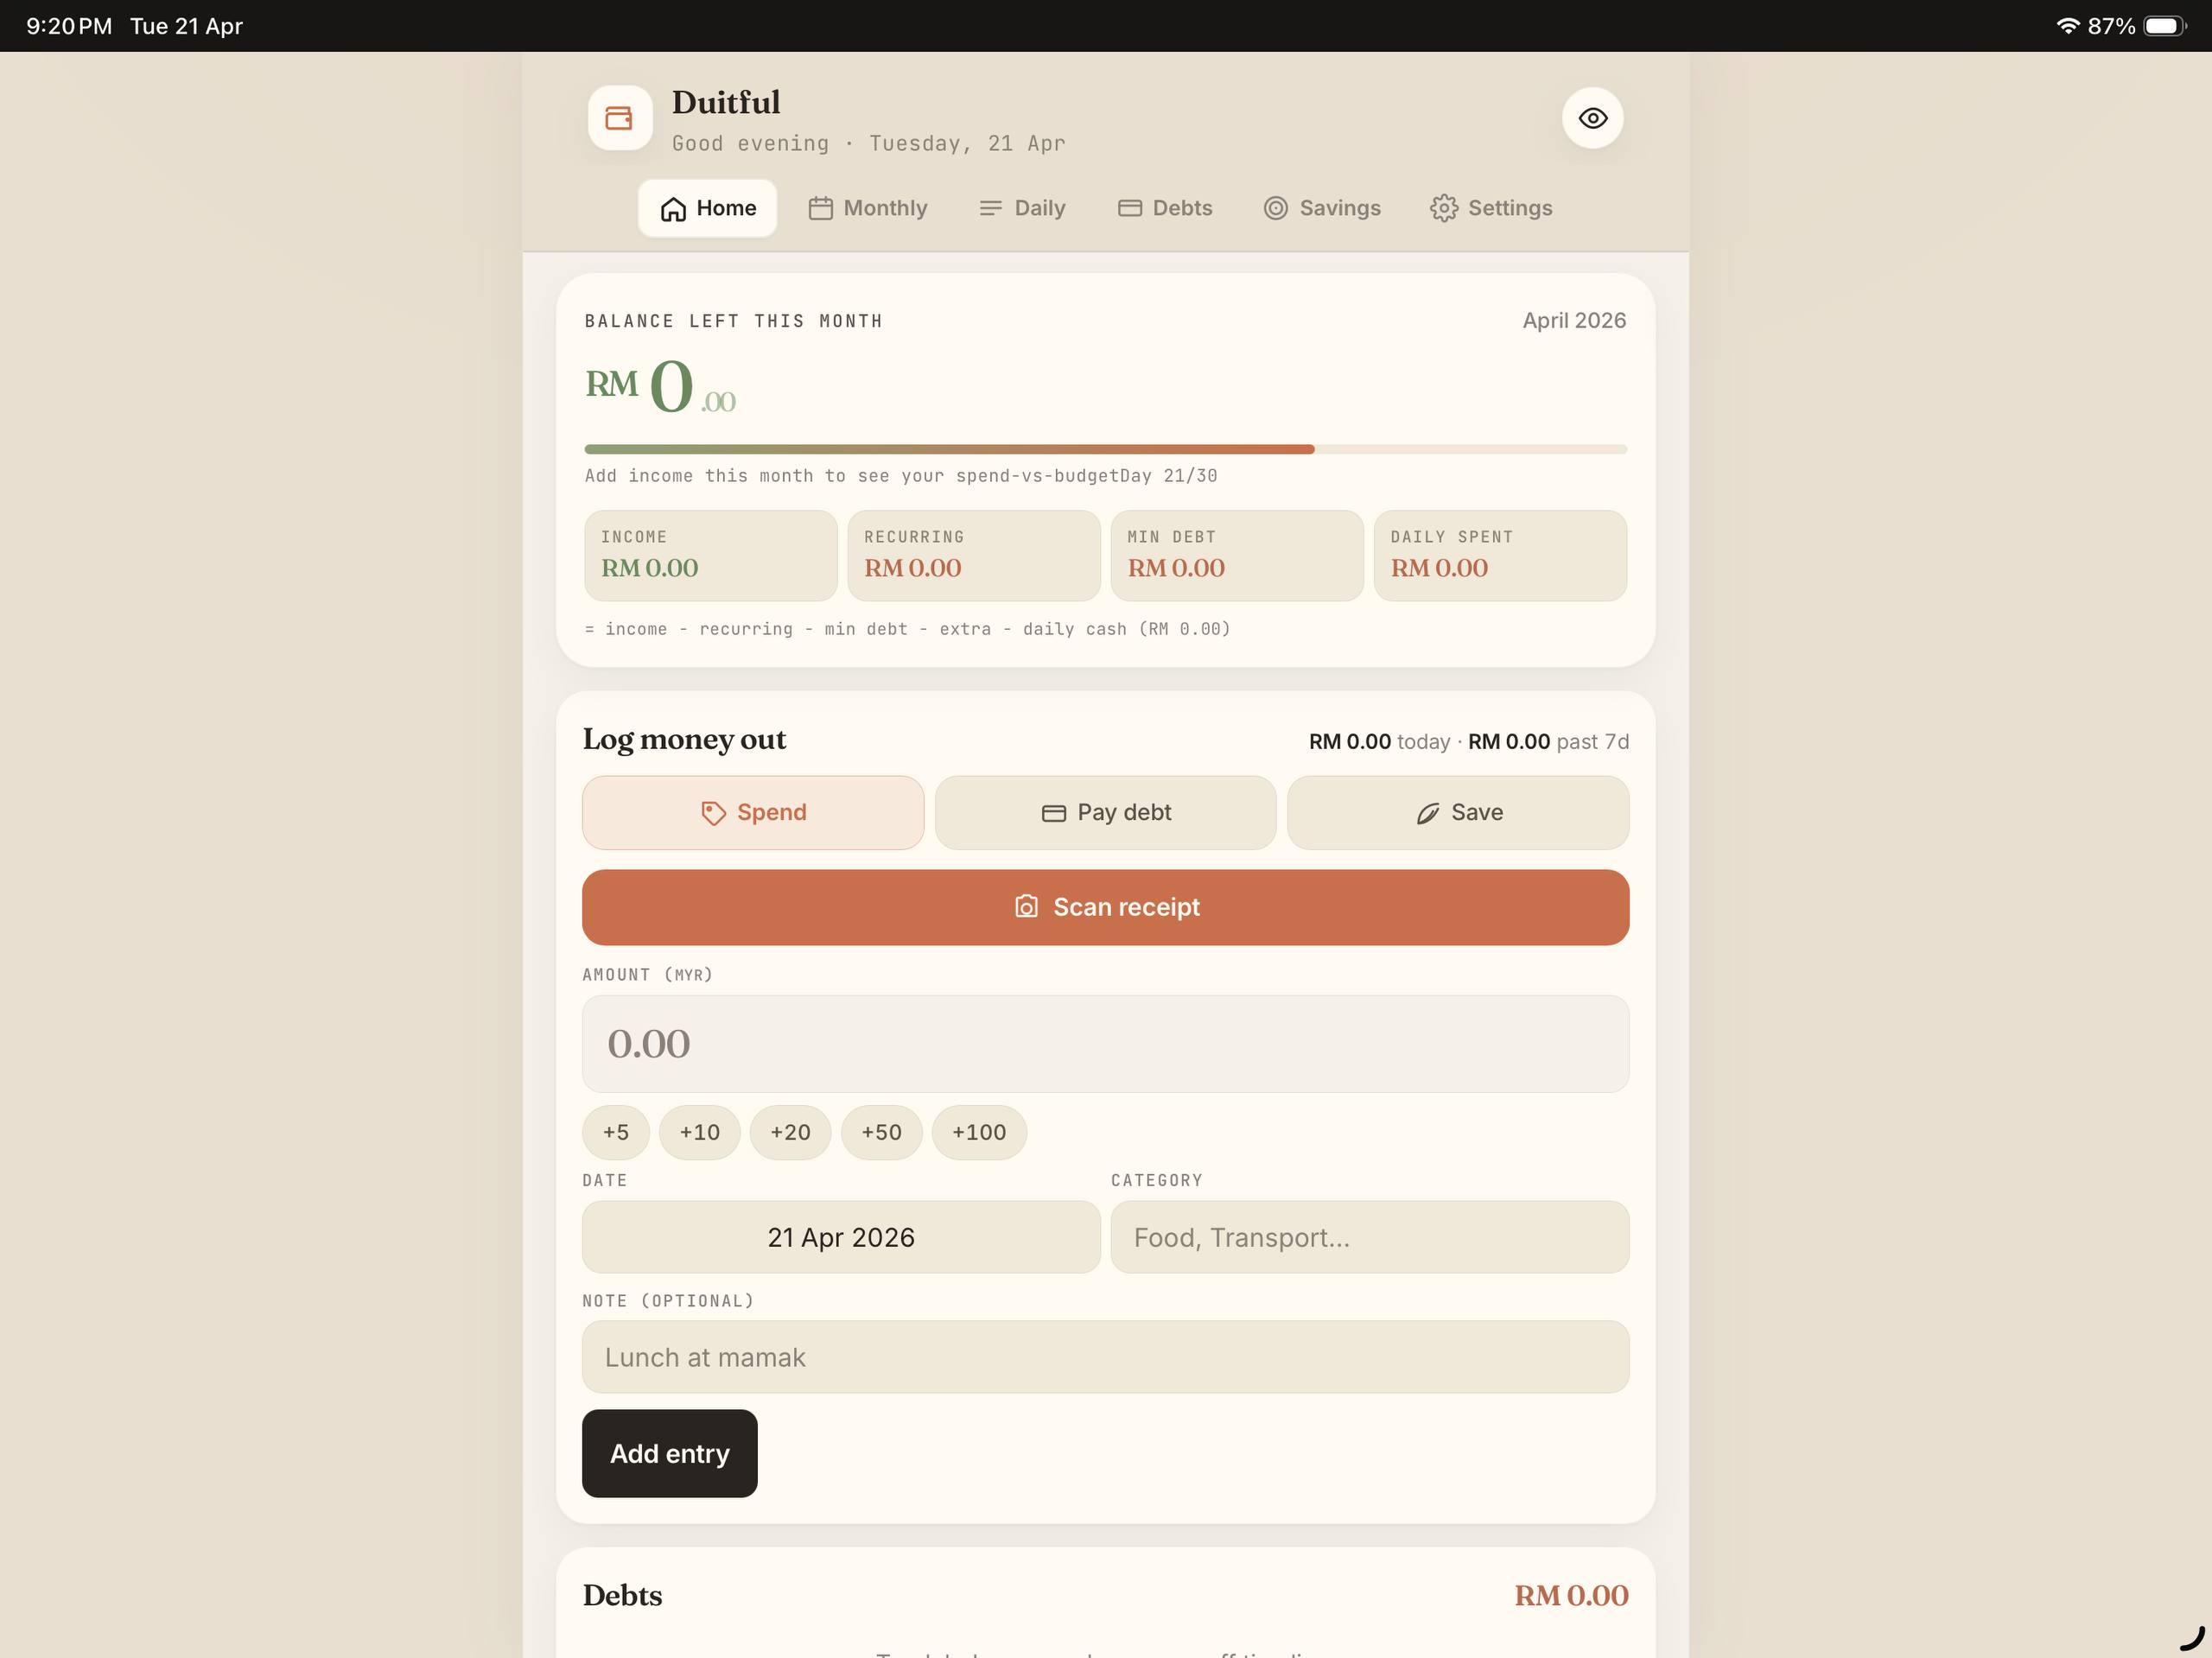Viewport: 2212px width, 1658px height.
Task: Open Debts tab via card icon
Action: pyautogui.click(x=1130, y=208)
